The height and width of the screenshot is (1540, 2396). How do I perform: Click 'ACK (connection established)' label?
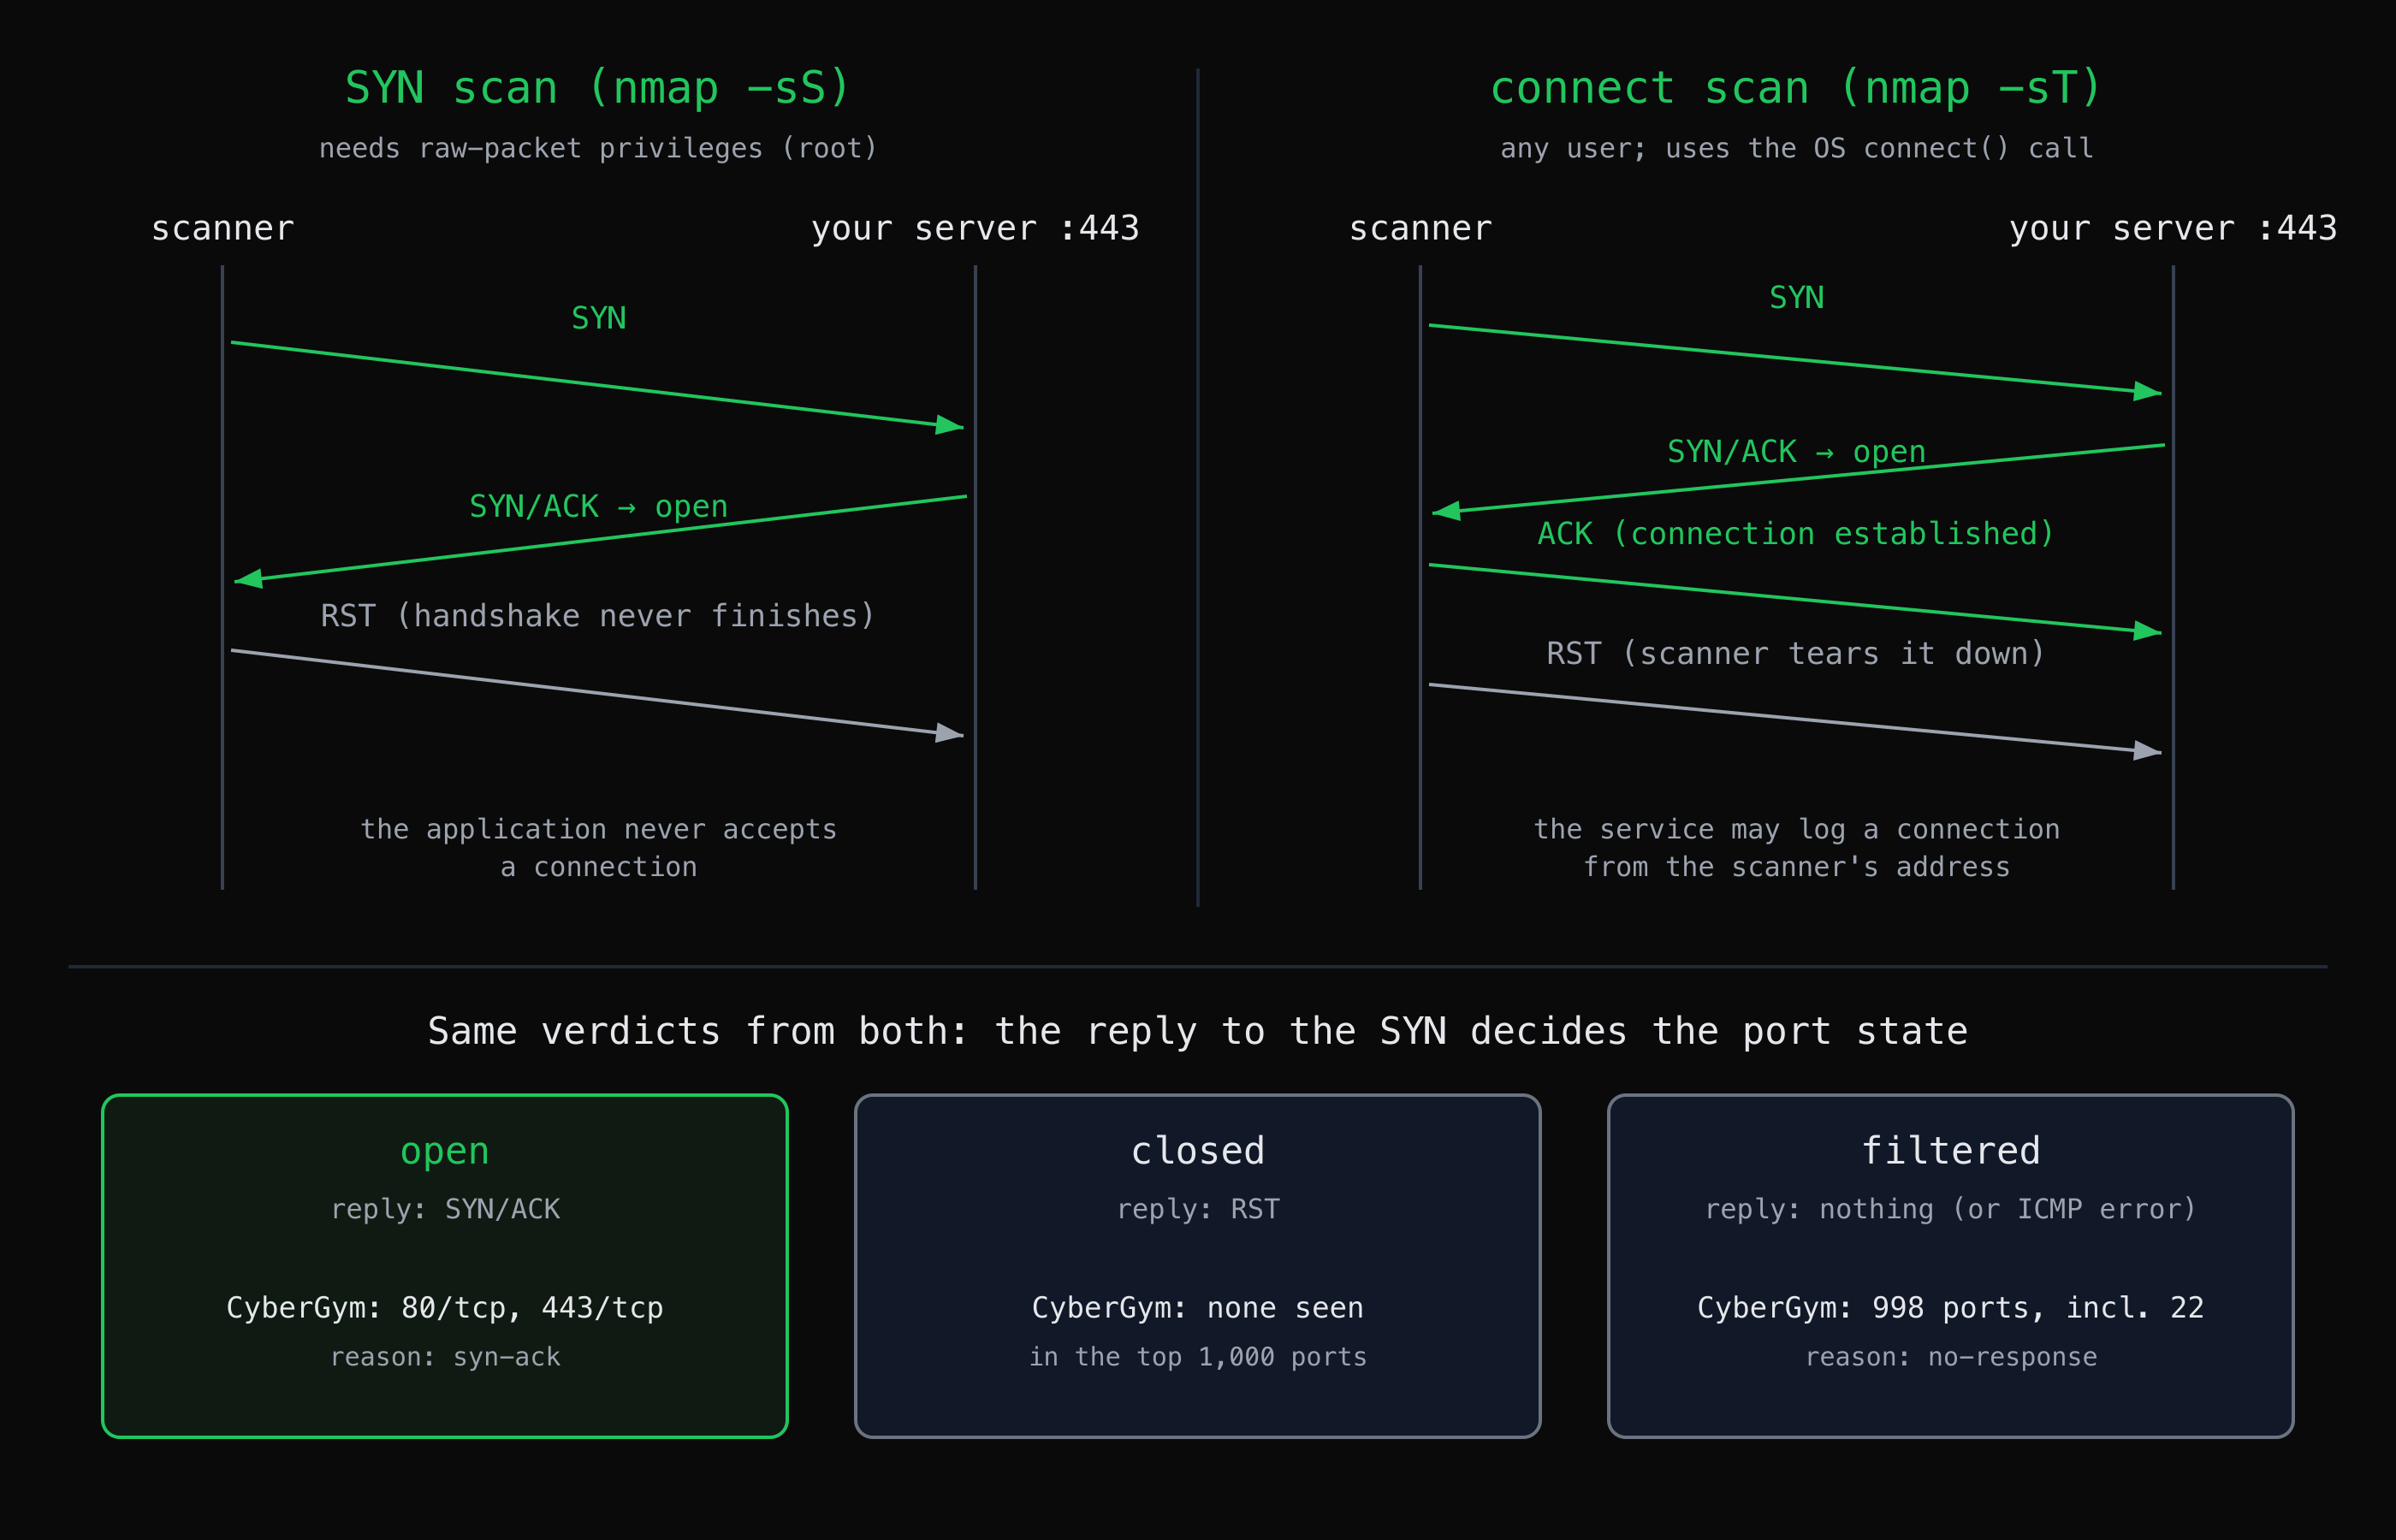pos(1796,534)
